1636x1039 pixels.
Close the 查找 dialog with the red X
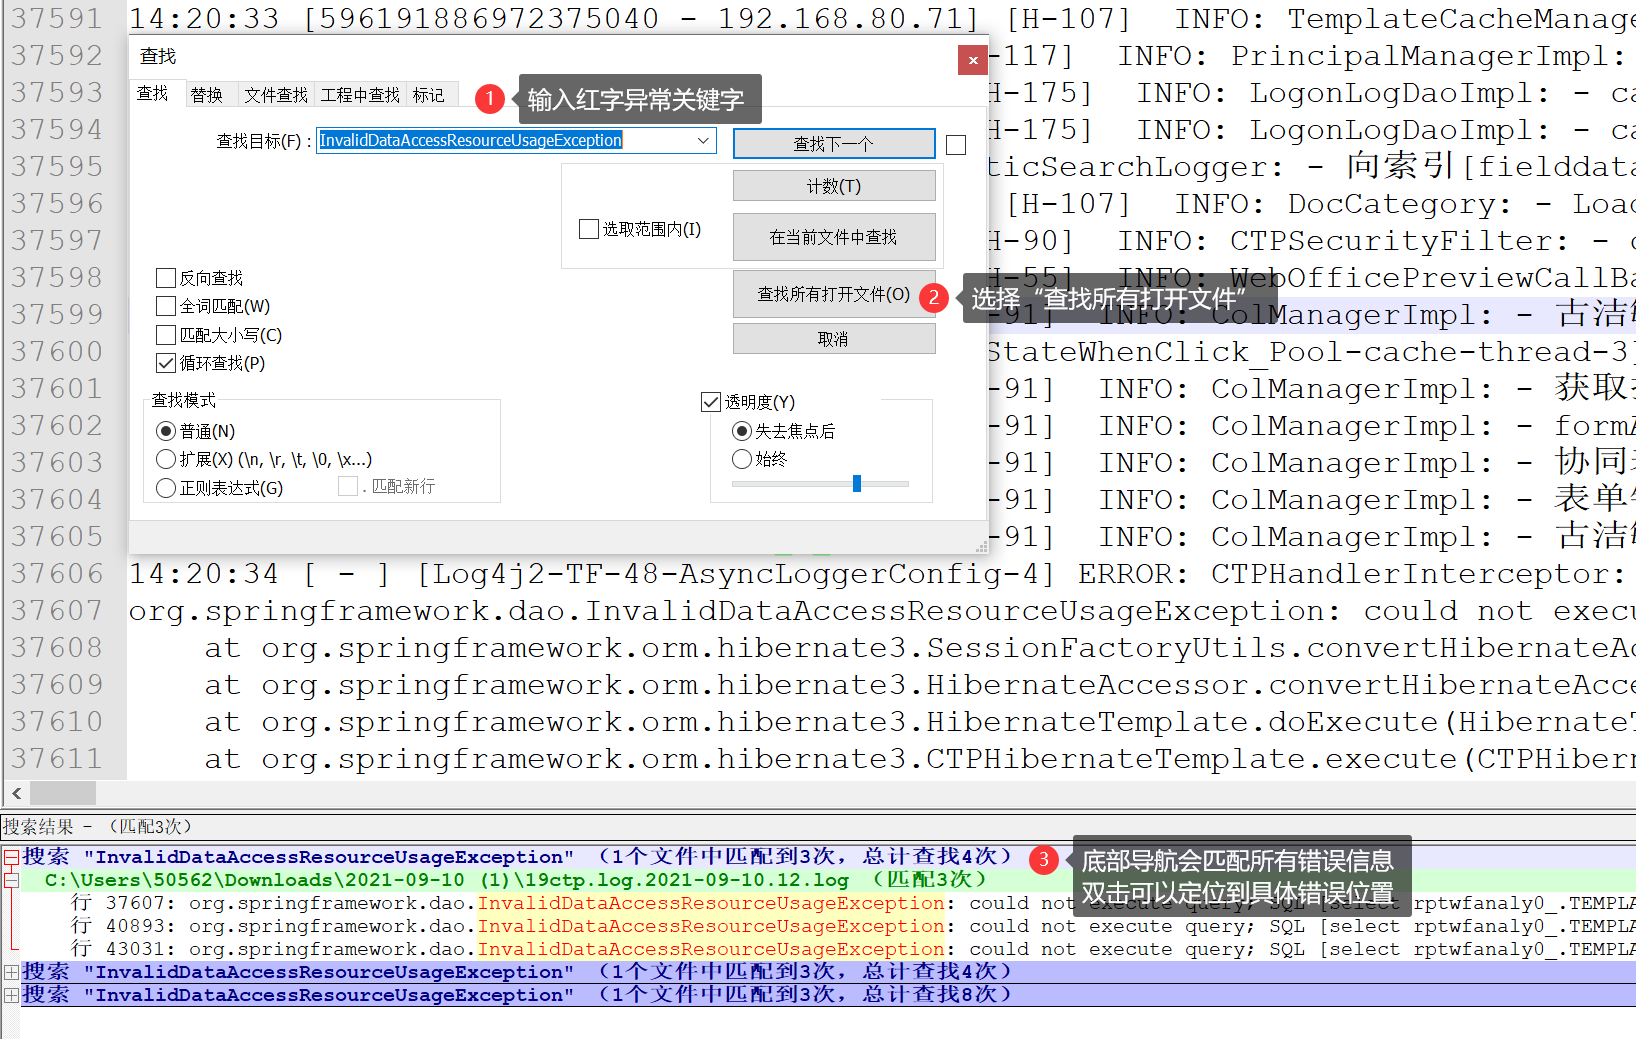pos(972,61)
